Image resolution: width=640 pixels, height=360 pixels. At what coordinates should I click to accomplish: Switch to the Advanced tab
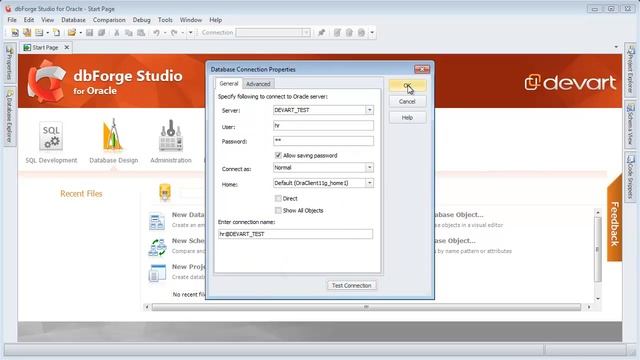point(258,84)
